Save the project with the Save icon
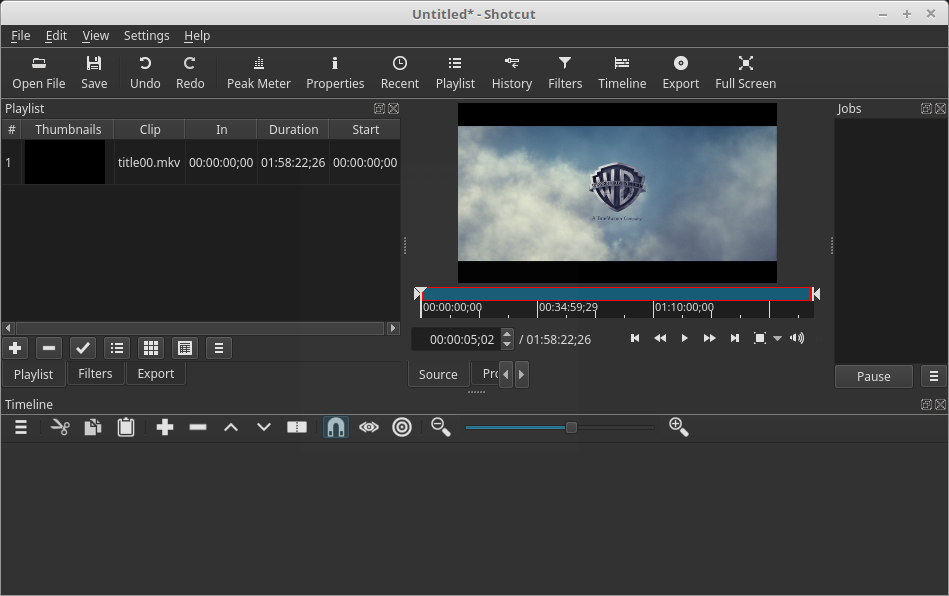 pyautogui.click(x=94, y=73)
